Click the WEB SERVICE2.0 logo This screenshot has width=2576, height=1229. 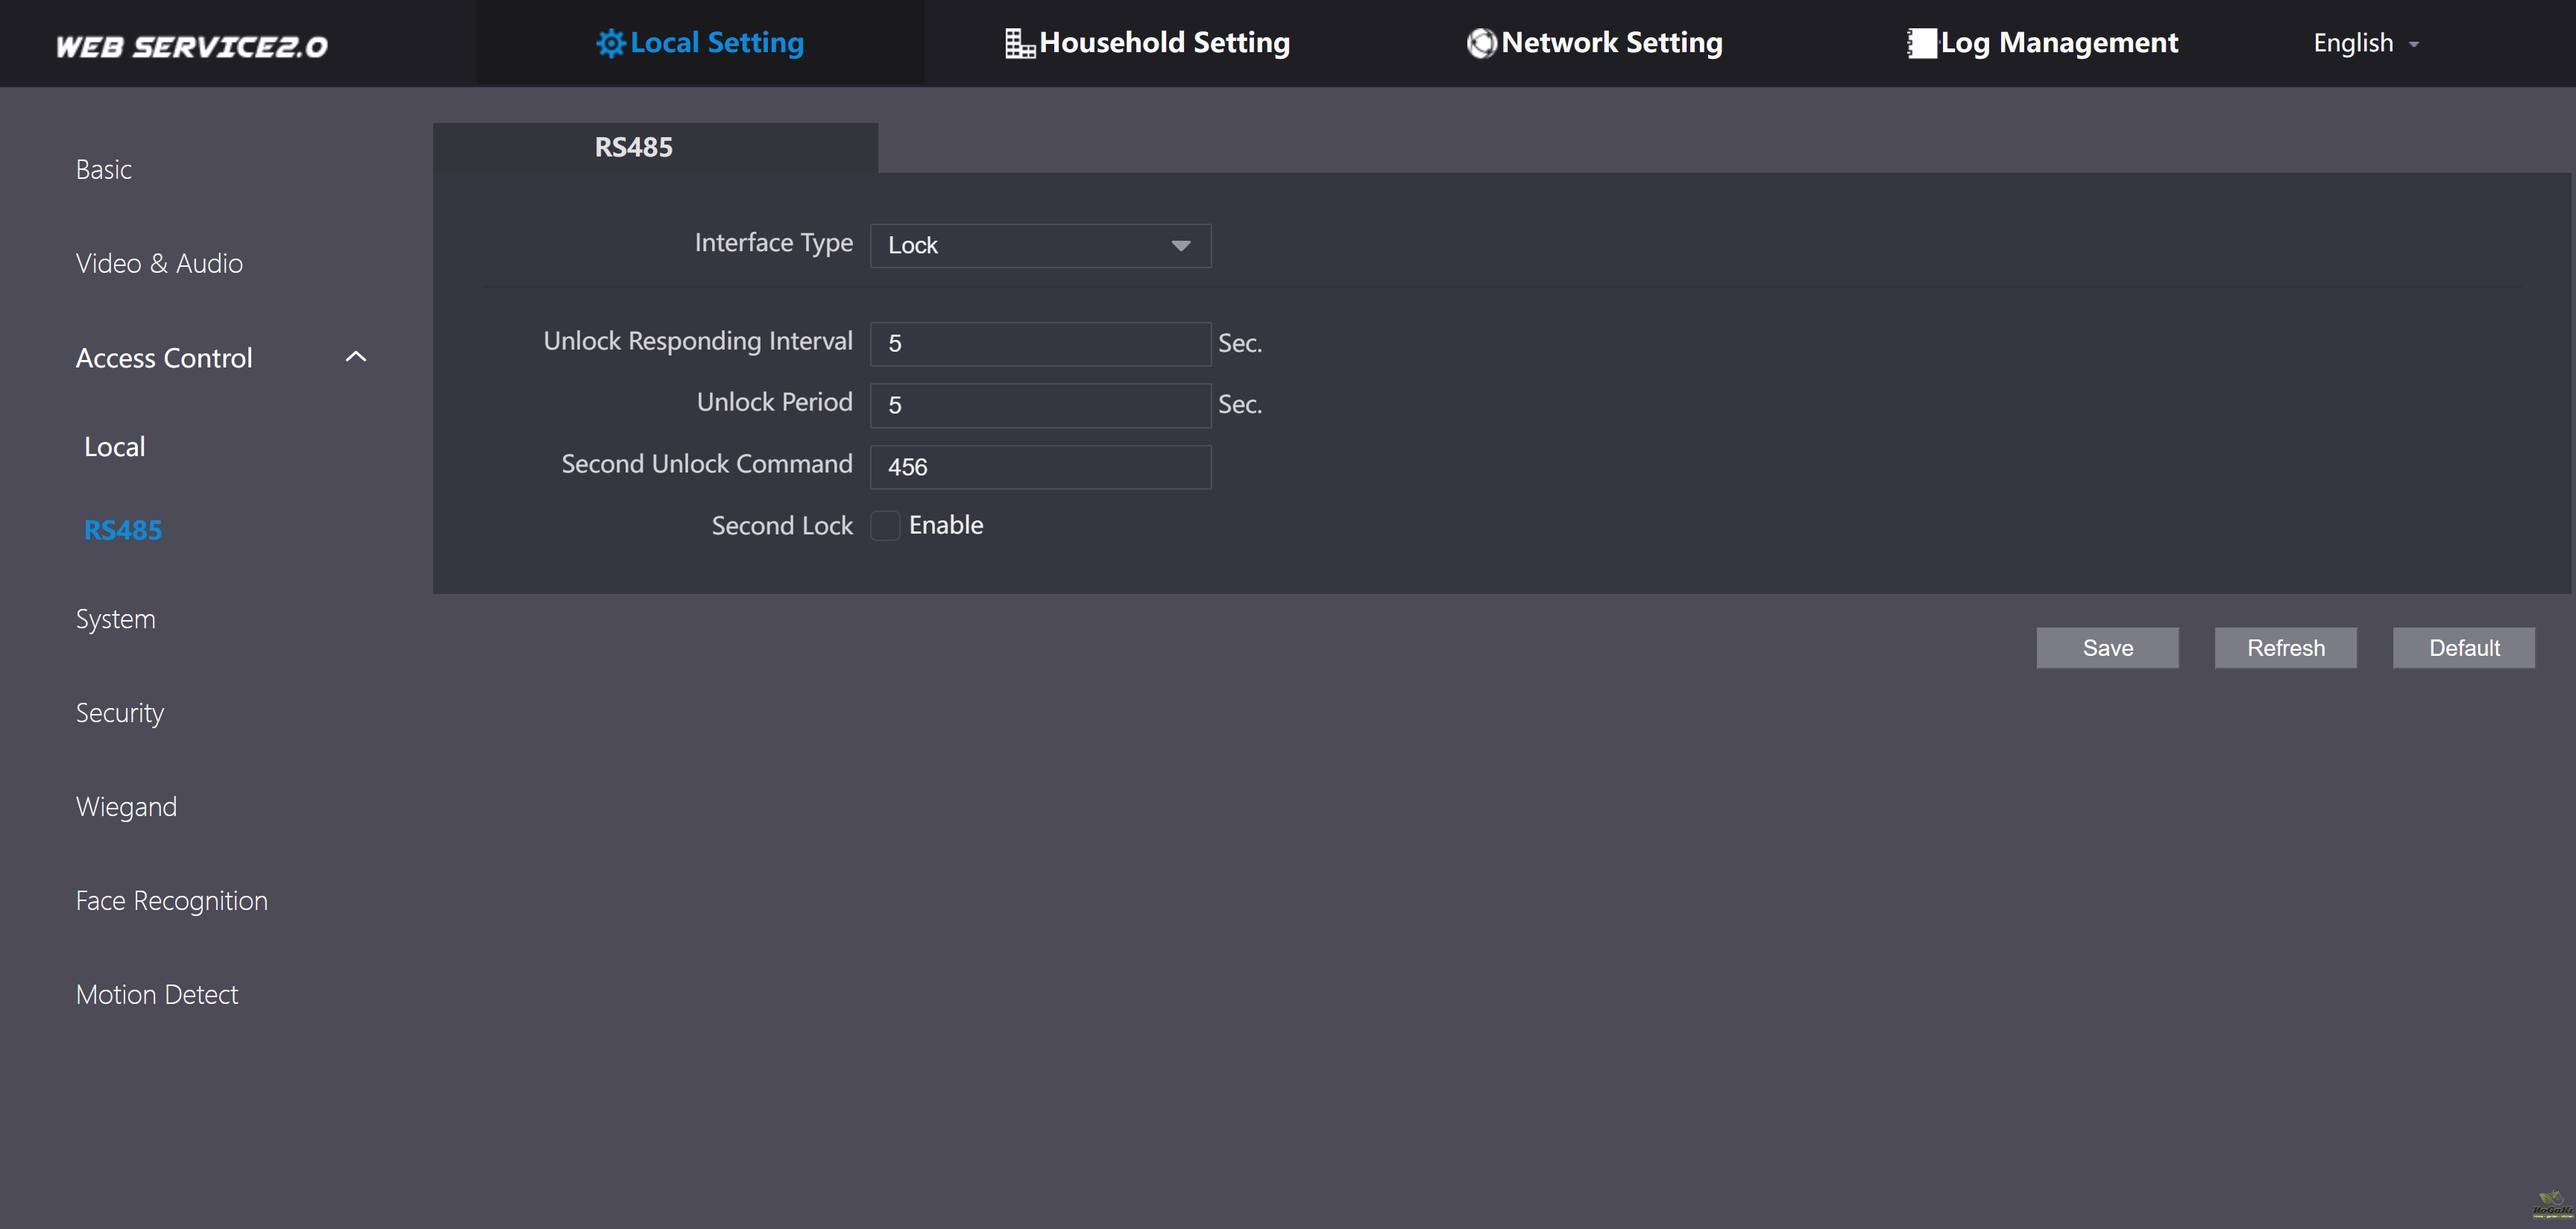coord(191,46)
